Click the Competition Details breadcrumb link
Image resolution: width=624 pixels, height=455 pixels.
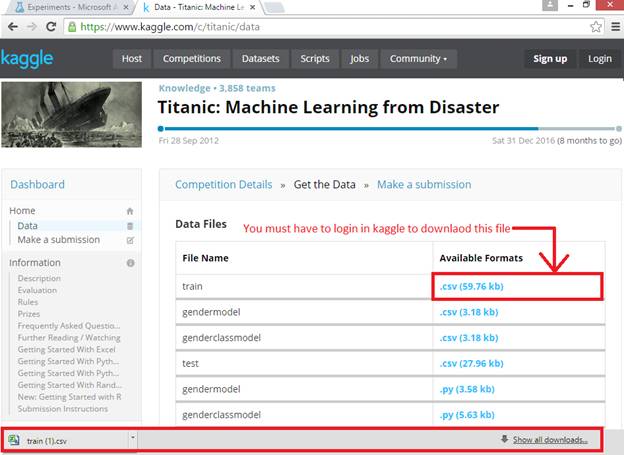click(x=224, y=185)
